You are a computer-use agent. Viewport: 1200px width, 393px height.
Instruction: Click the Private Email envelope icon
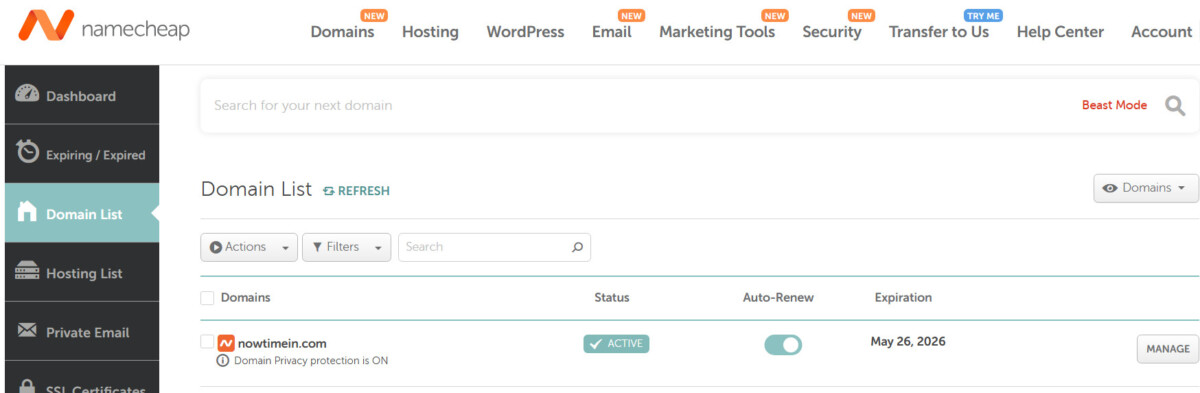[x=28, y=331]
